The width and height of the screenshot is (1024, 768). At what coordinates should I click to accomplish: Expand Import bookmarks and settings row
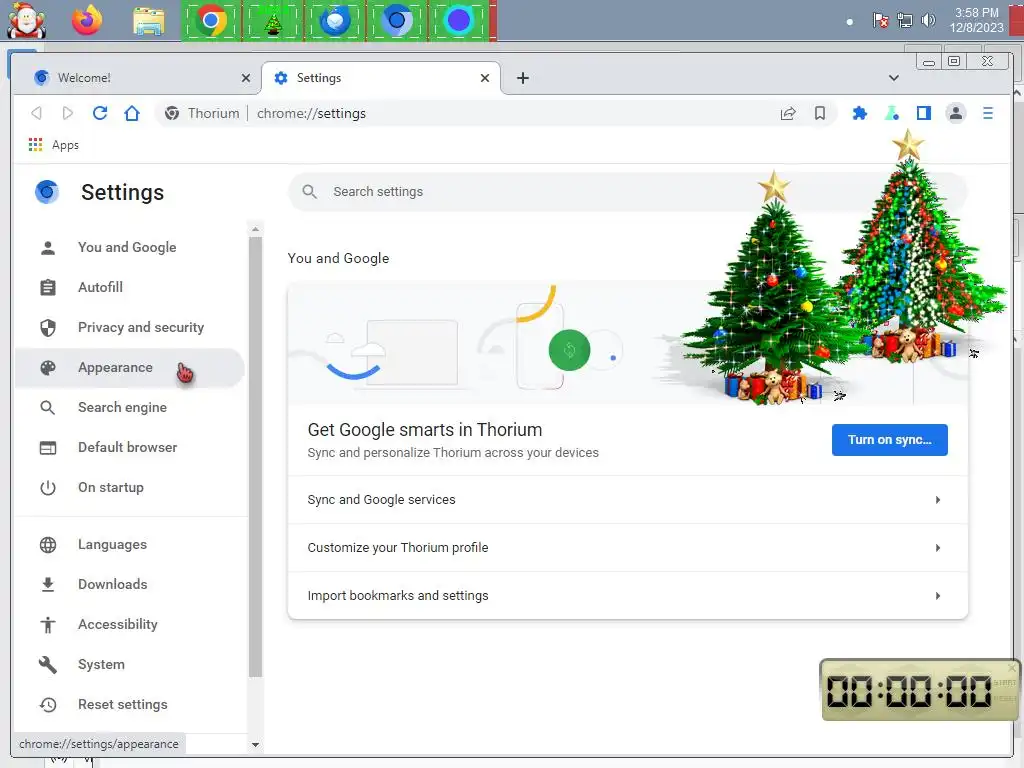click(x=628, y=596)
